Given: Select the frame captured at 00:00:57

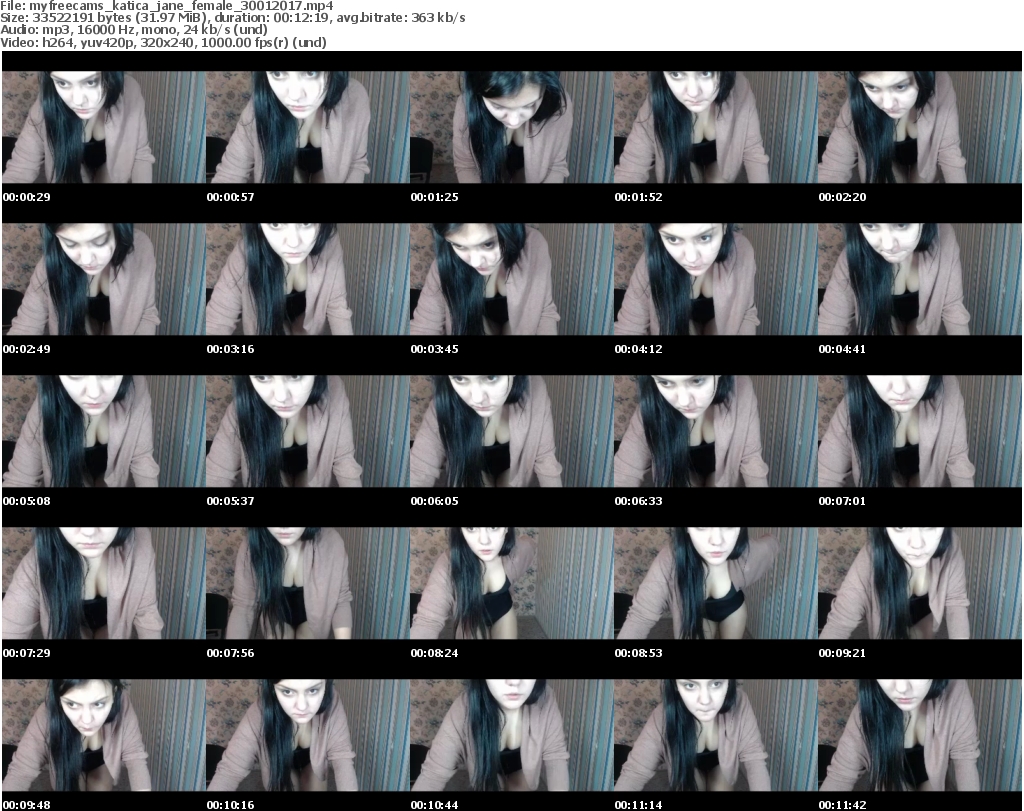Looking at the screenshot, I should pos(308,127).
